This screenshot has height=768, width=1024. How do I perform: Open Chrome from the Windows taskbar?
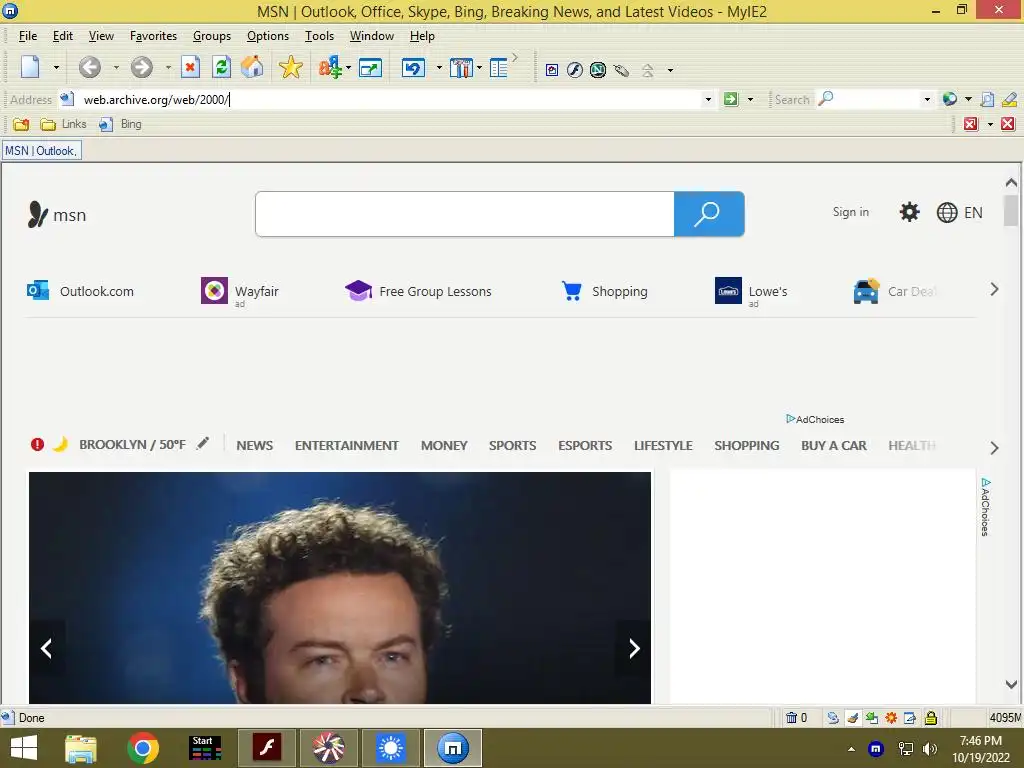[x=143, y=748]
